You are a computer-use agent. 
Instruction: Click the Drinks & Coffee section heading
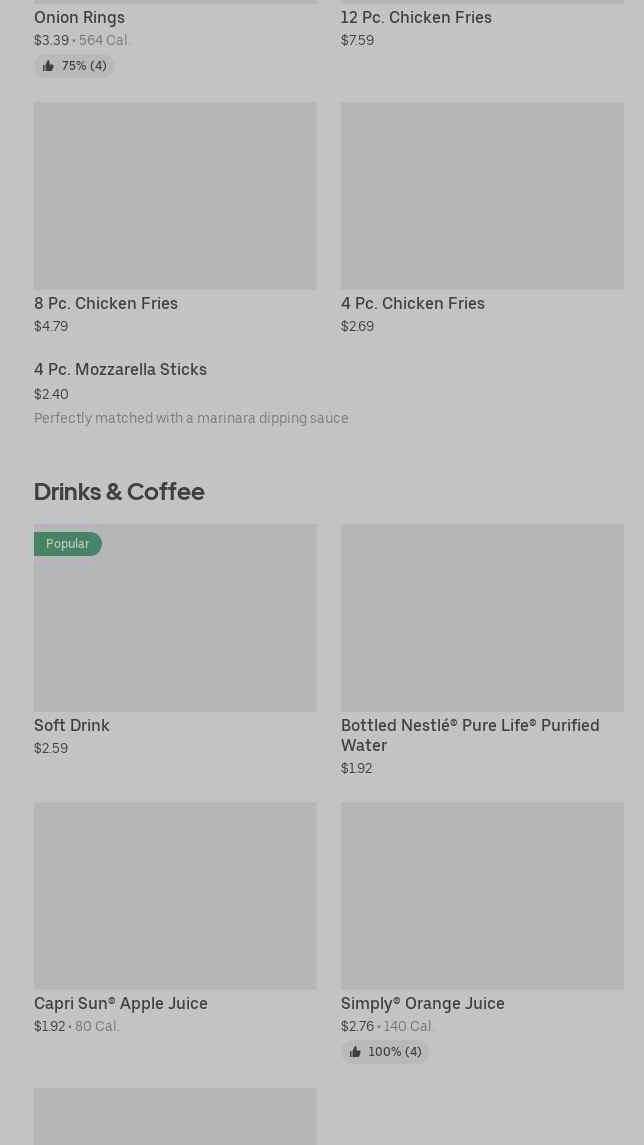(x=119, y=491)
